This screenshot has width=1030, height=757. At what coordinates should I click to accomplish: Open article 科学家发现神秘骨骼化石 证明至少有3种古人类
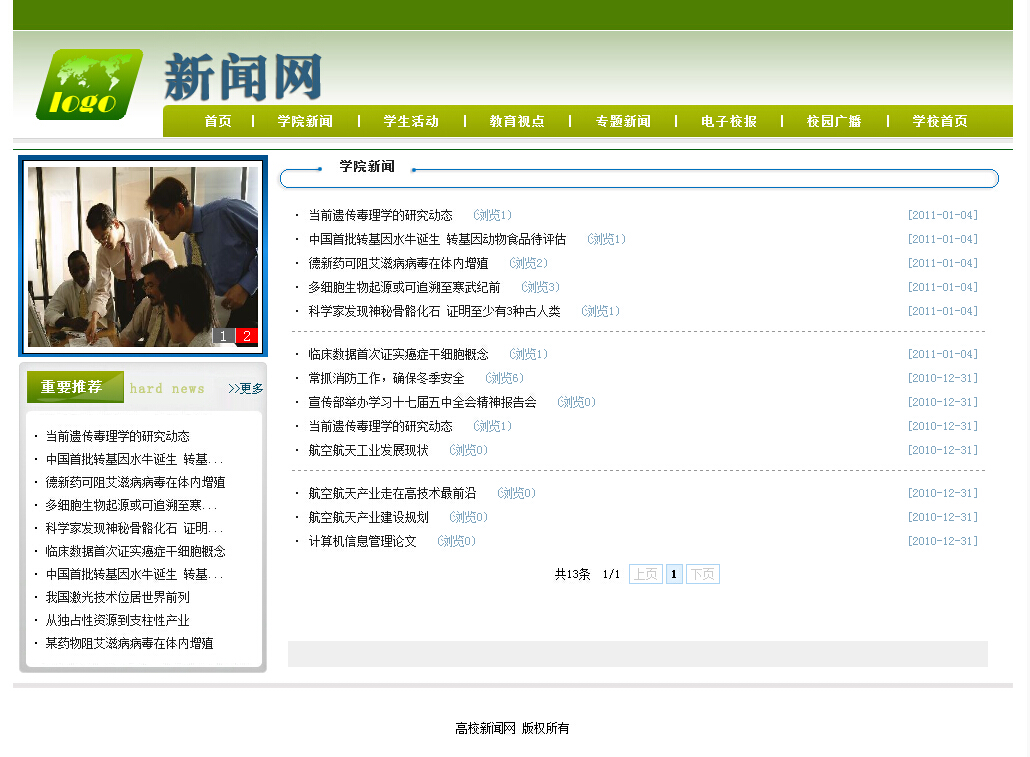click(x=434, y=311)
